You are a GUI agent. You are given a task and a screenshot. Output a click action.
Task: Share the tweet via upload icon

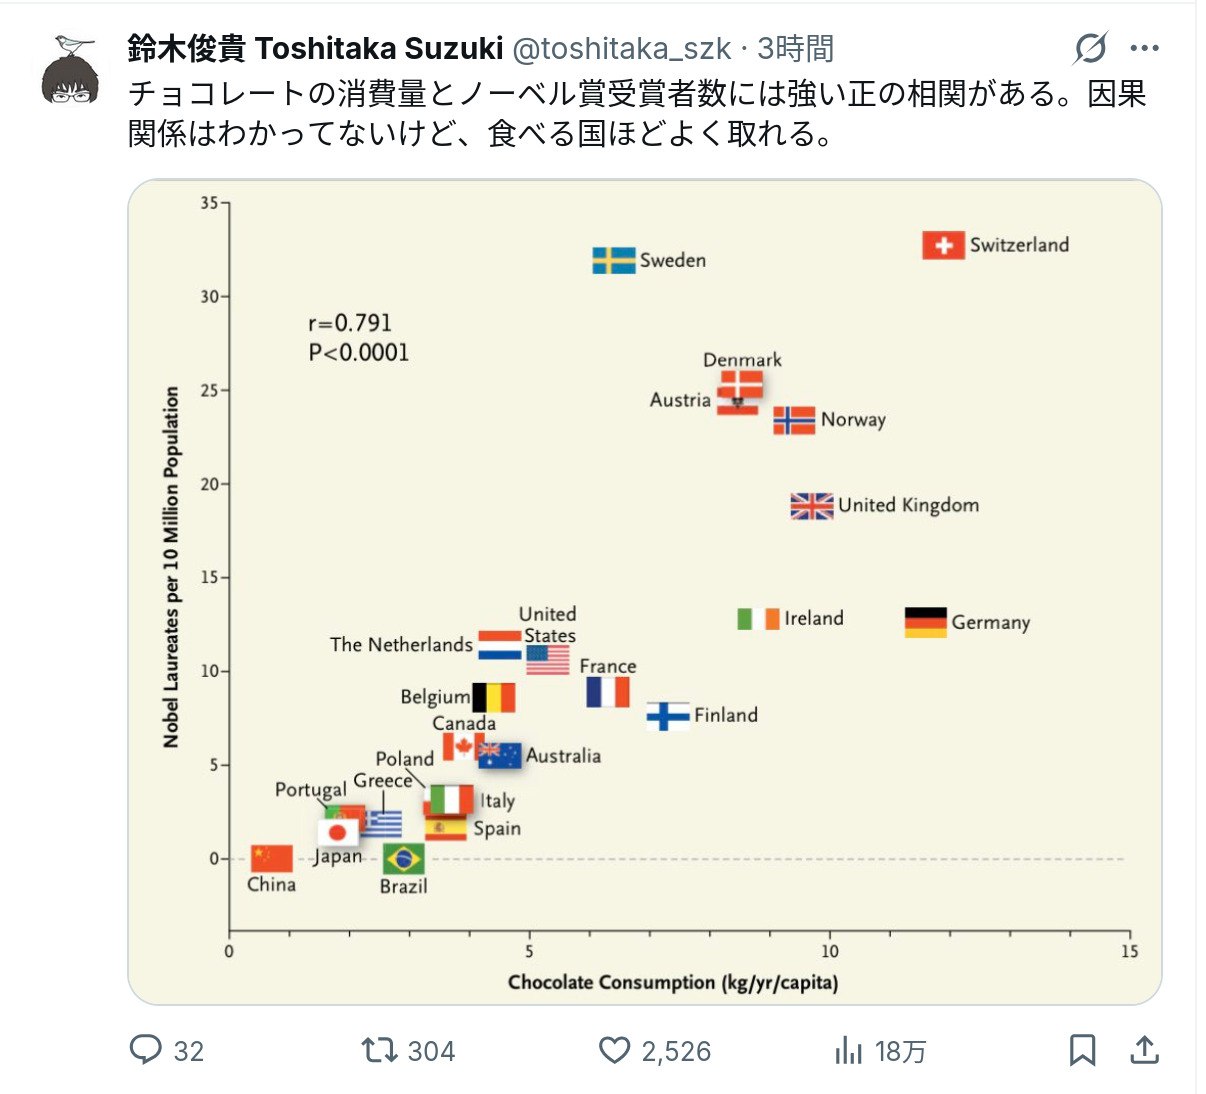(1144, 1050)
